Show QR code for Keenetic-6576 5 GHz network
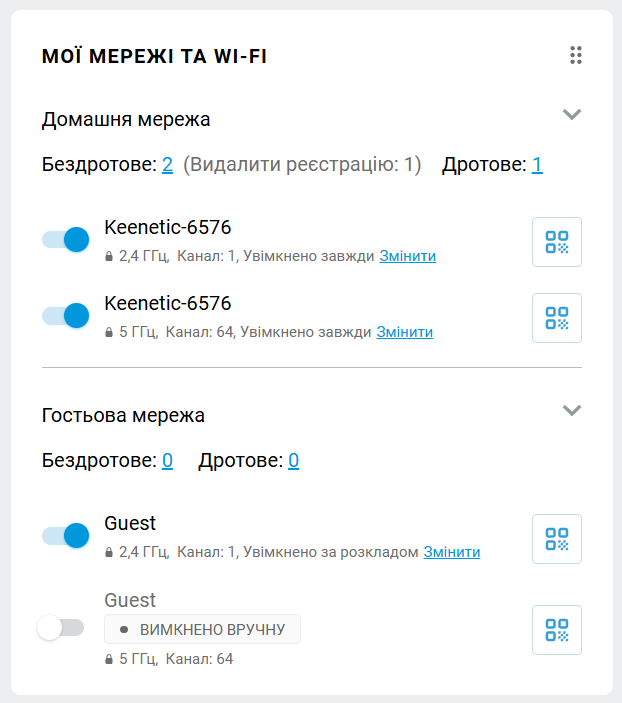The image size is (622, 703). 556,318
